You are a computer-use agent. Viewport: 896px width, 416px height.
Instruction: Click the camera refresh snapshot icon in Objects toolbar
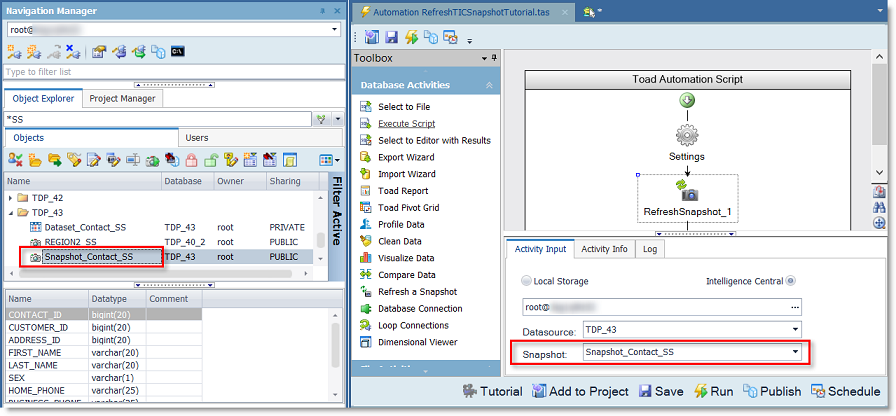click(x=152, y=160)
